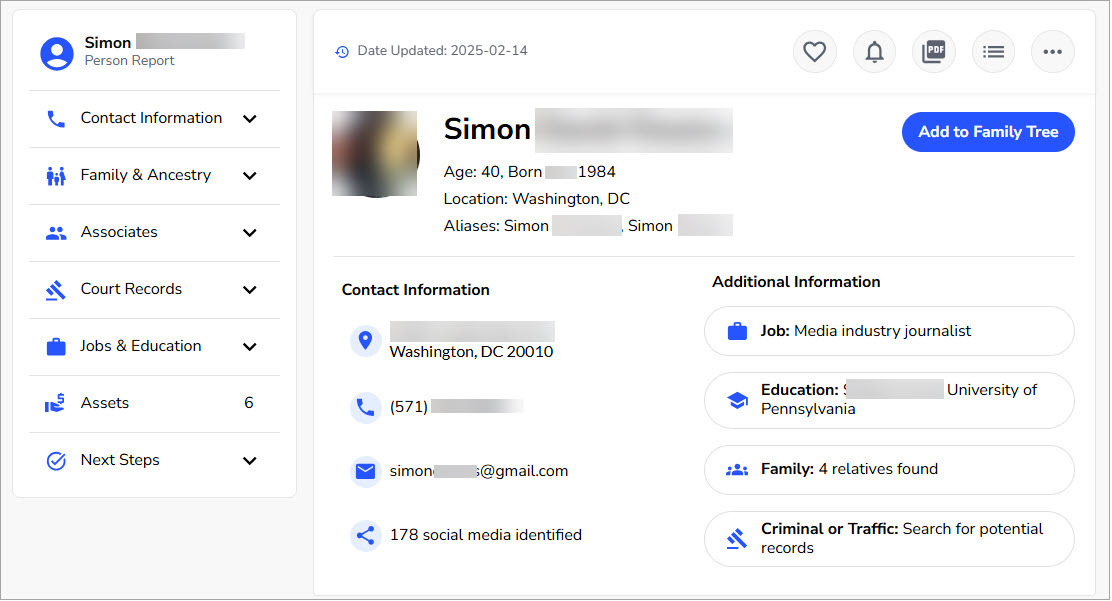Select Jobs & Education in the sidebar
This screenshot has width=1112, height=601.
(140, 346)
